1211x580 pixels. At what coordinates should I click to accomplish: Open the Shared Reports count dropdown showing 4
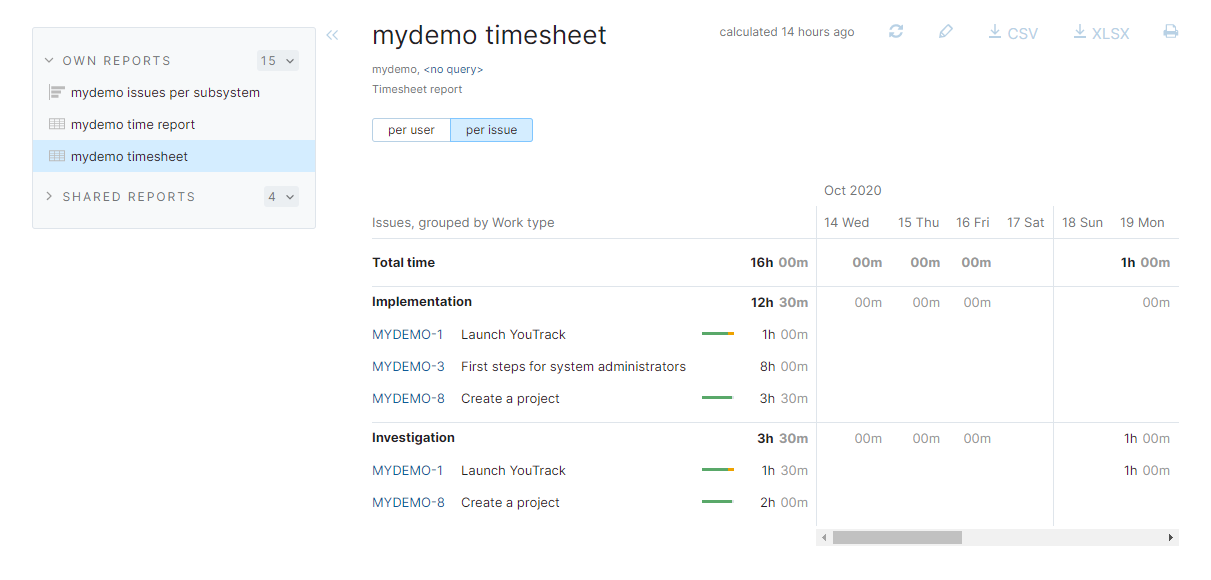point(281,197)
